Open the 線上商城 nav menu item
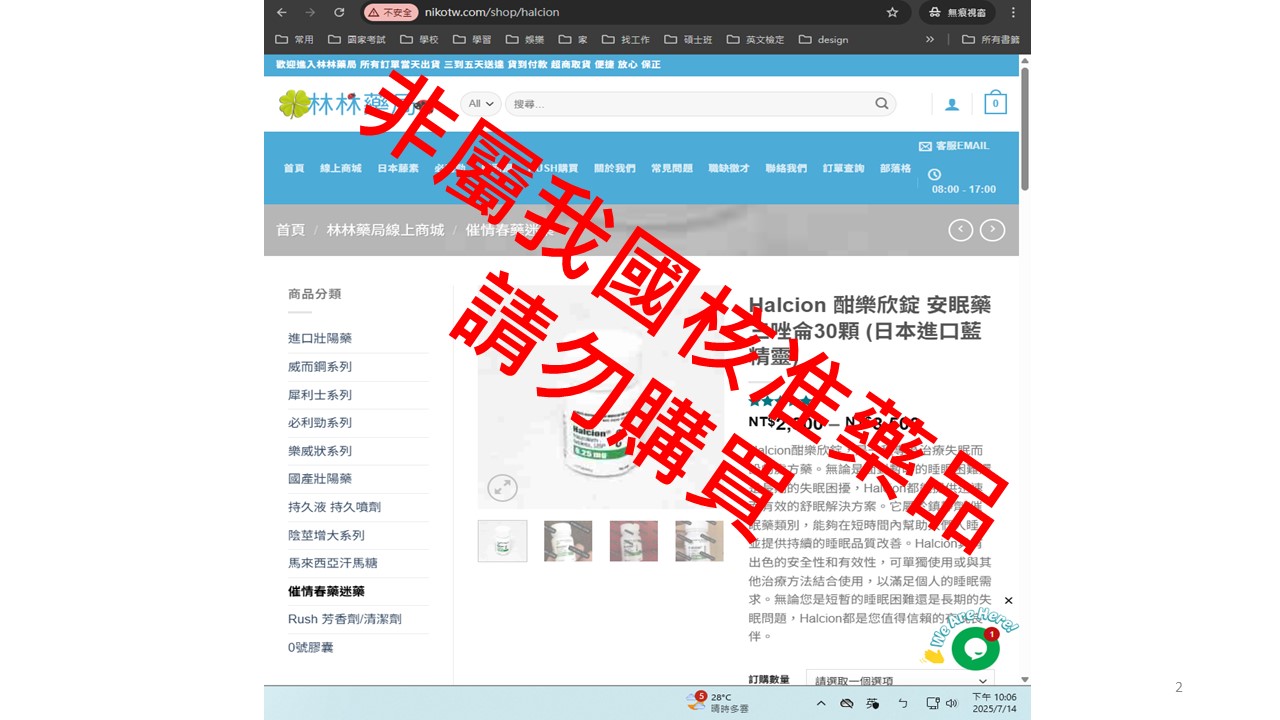This screenshot has width=1280, height=720. point(340,168)
